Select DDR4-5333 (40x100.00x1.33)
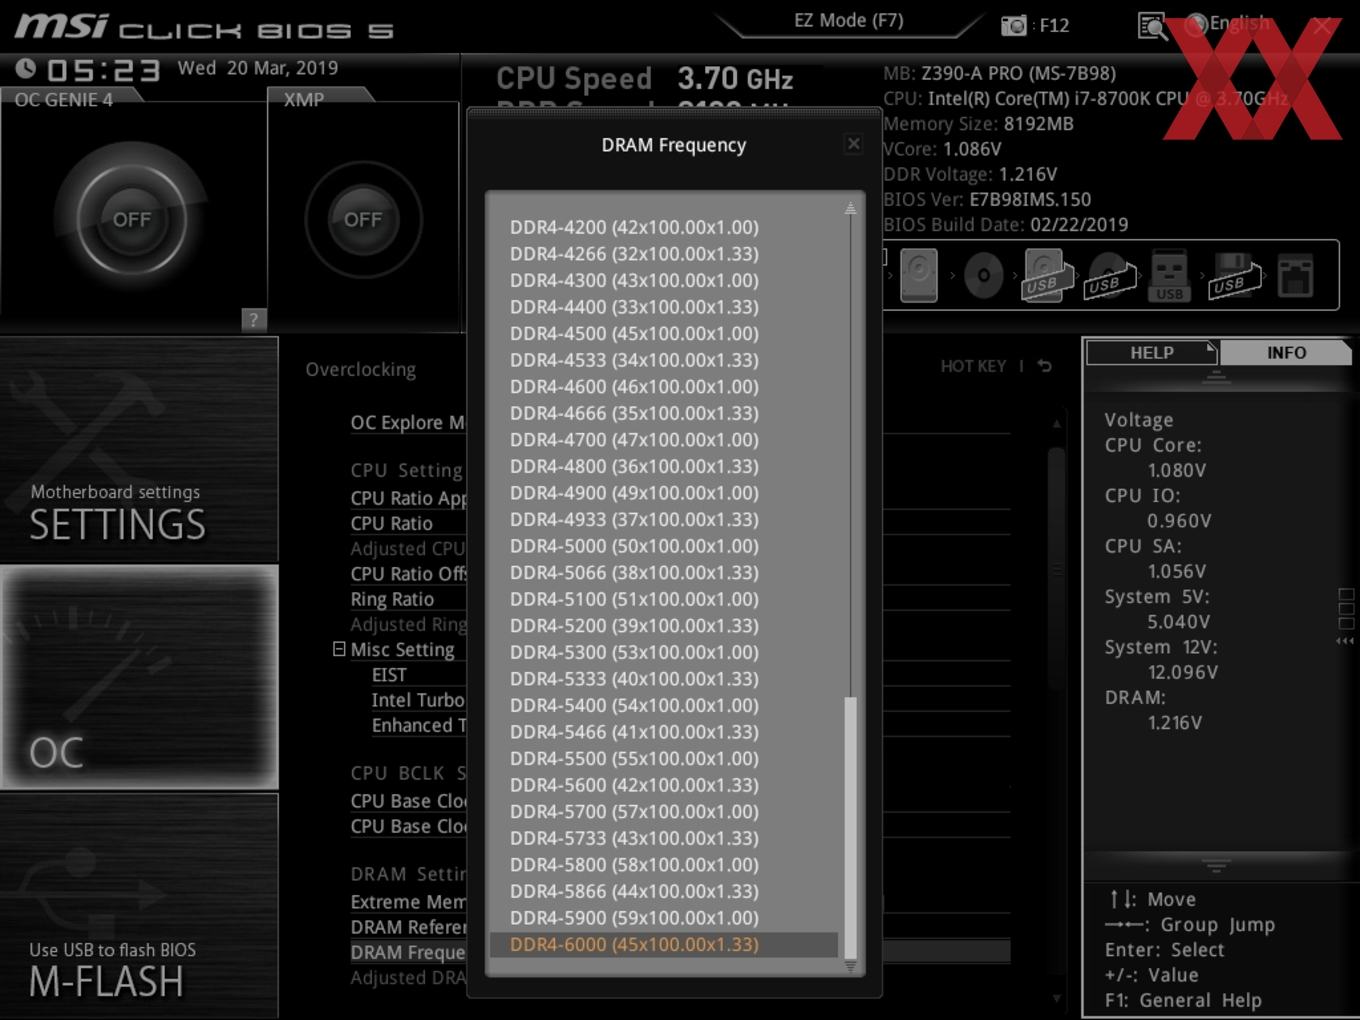Viewport: 1360px width, 1020px height. (x=634, y=678)
